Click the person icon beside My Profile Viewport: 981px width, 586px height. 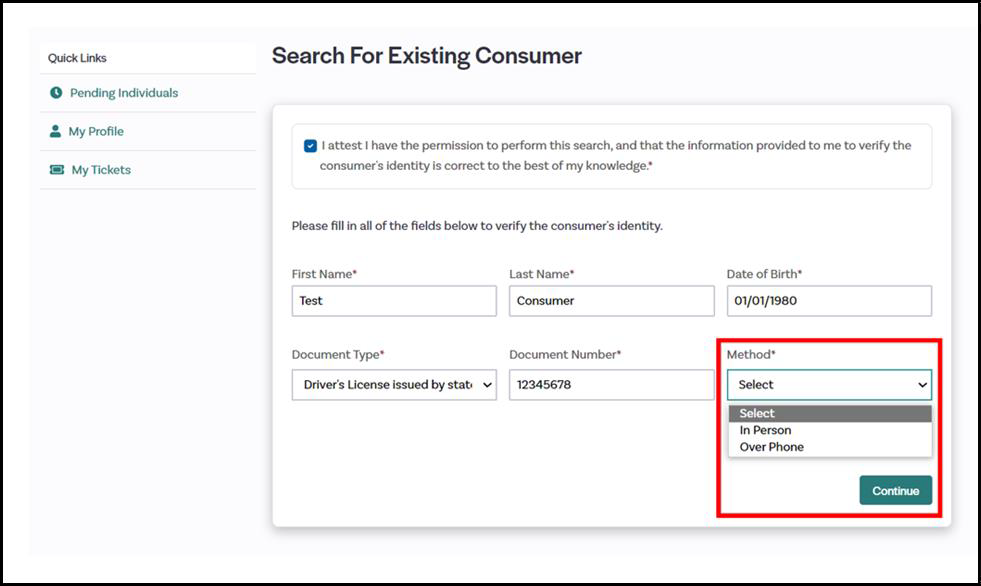pyautogui.click(x=56, y=131)
